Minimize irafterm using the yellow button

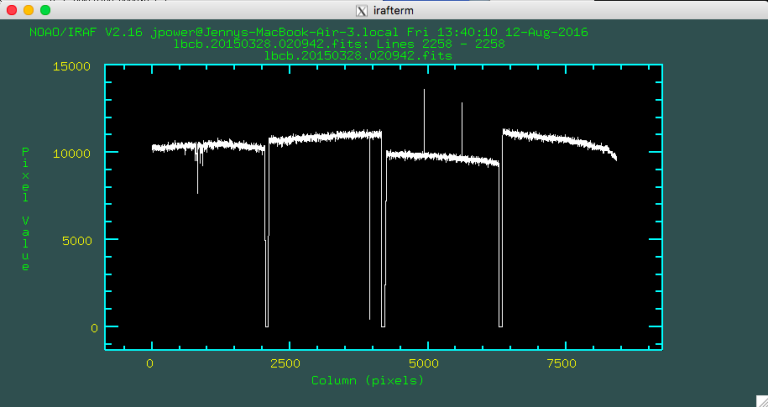coord(28,10)
